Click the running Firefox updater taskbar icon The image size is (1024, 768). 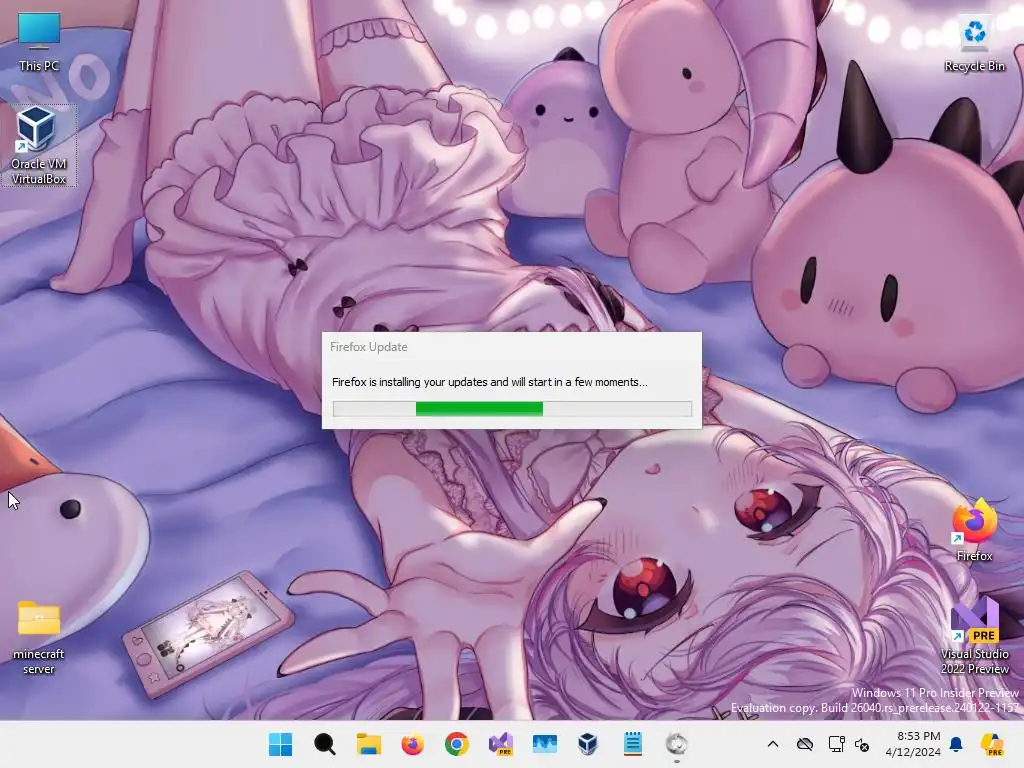[677, 744]
